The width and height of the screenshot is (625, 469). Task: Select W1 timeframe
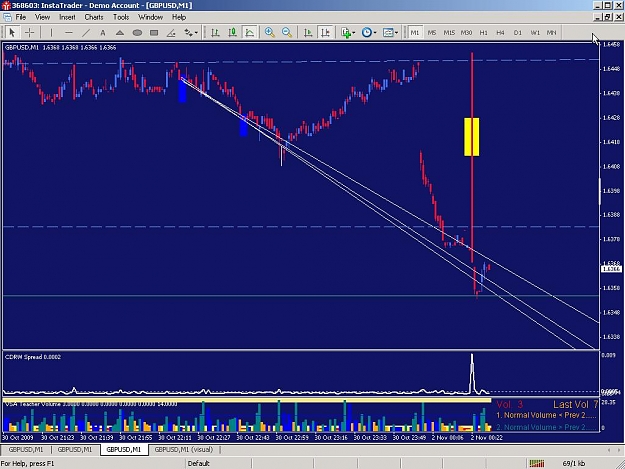pos(535,33)
